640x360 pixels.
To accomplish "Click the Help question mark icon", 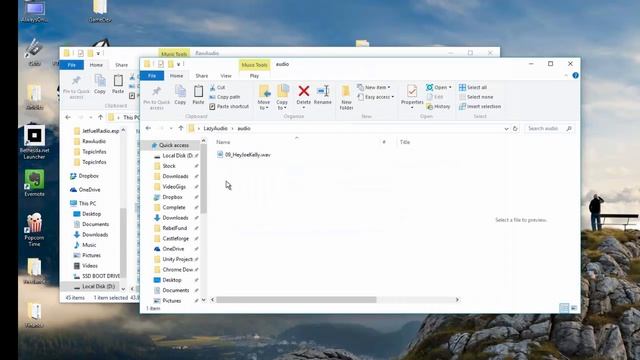I will tap(575, 76).
